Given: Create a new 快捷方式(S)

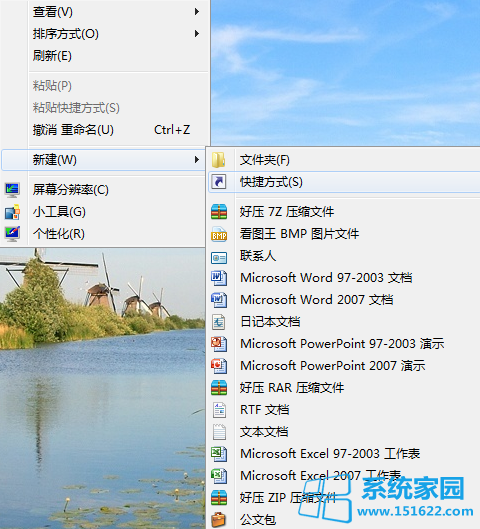Looking at the screenshot, I should click(x=344, y=182).
